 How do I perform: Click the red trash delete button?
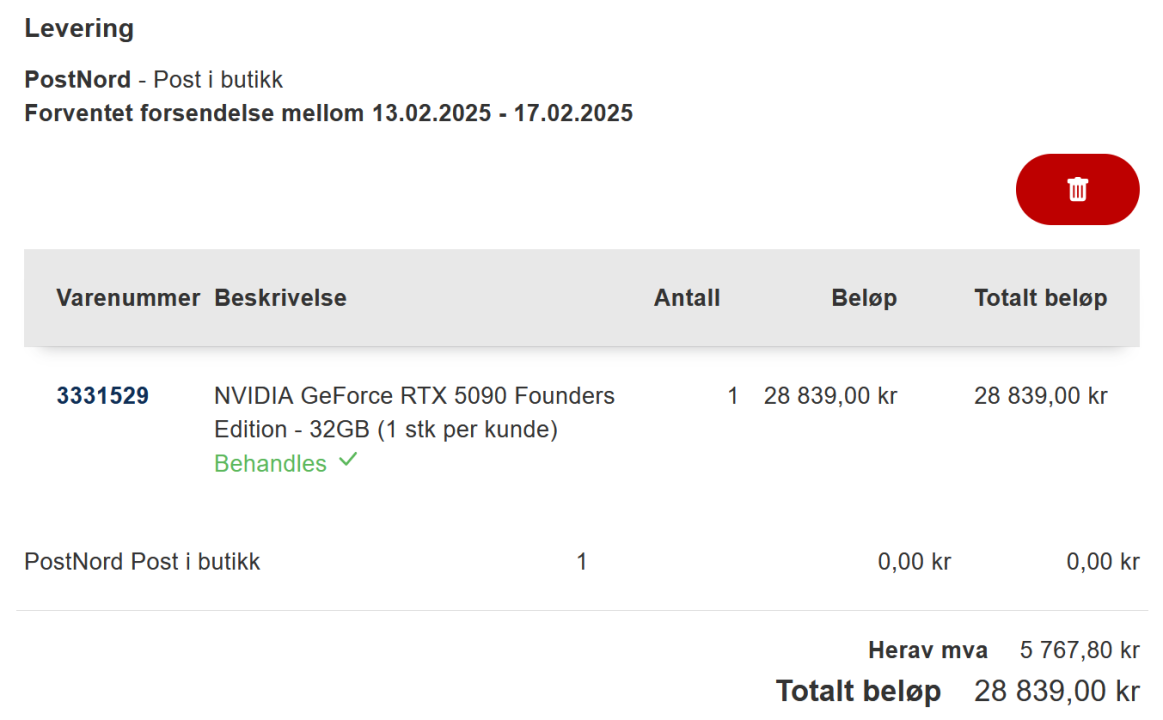point(1077,189)
